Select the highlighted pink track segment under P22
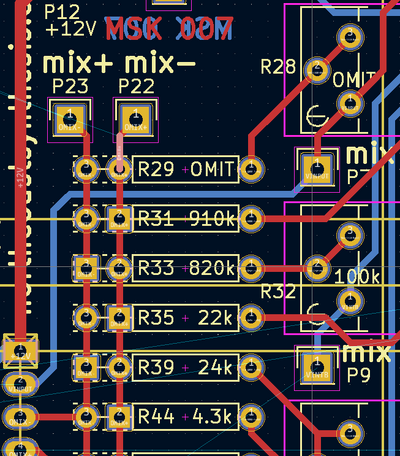 click(119, 151)
